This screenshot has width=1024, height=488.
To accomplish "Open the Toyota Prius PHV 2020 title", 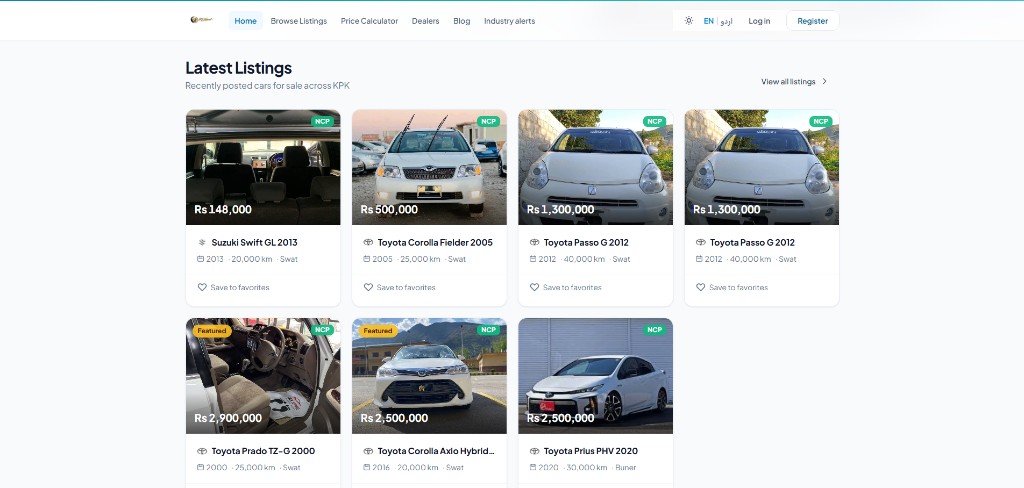I will coord(591,451).
